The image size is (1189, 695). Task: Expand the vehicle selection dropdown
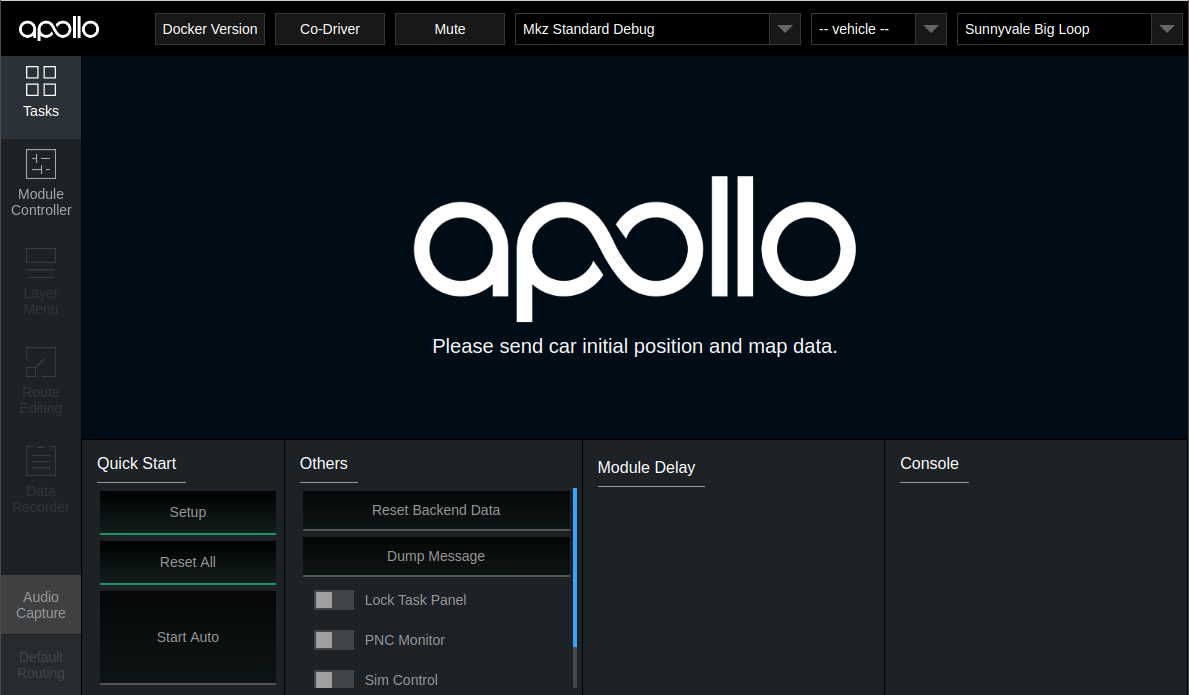coord(878,29)
